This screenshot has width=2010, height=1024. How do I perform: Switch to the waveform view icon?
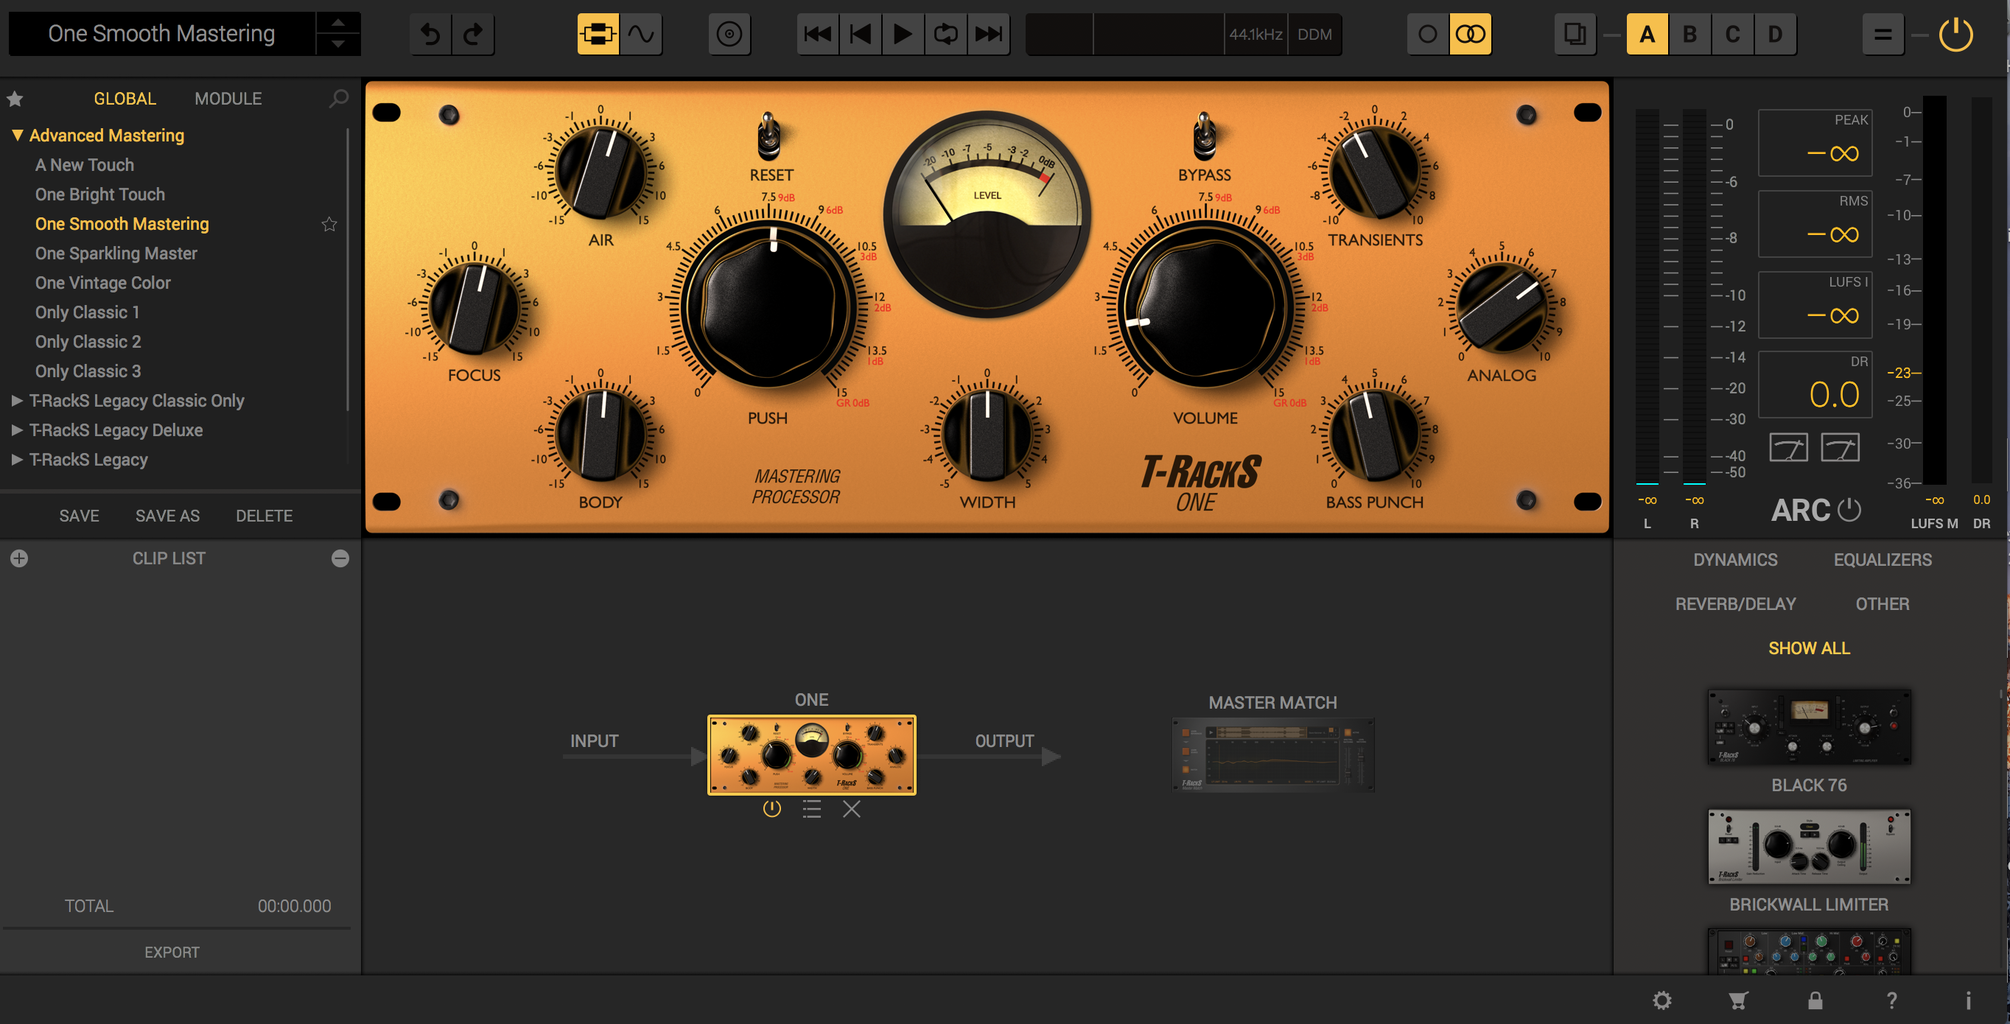(641, 35)
